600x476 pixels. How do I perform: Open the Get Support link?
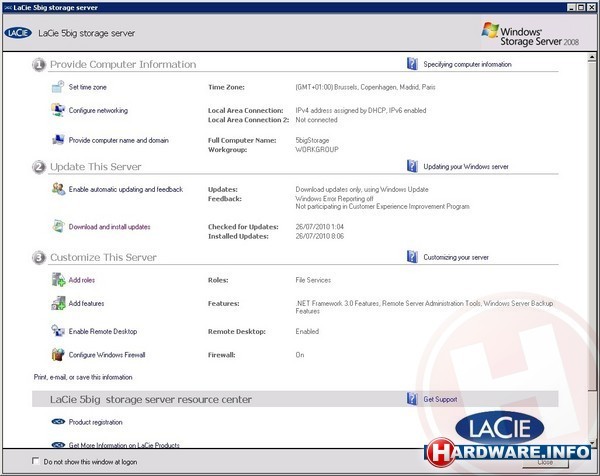pos(440,399)
